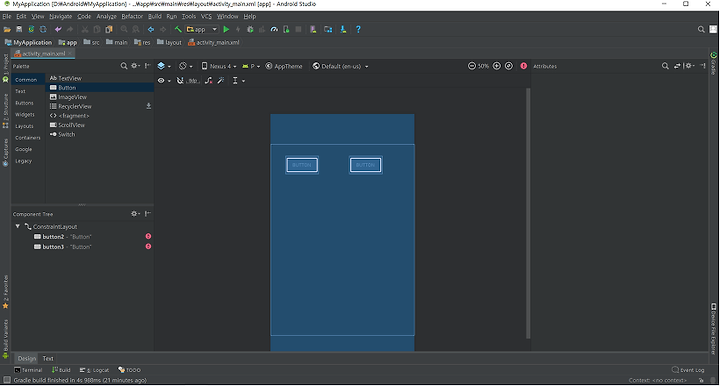720x386 pixels.
Task: Toggle Autoconnect magnet icon
Action: tap(180, 81)
